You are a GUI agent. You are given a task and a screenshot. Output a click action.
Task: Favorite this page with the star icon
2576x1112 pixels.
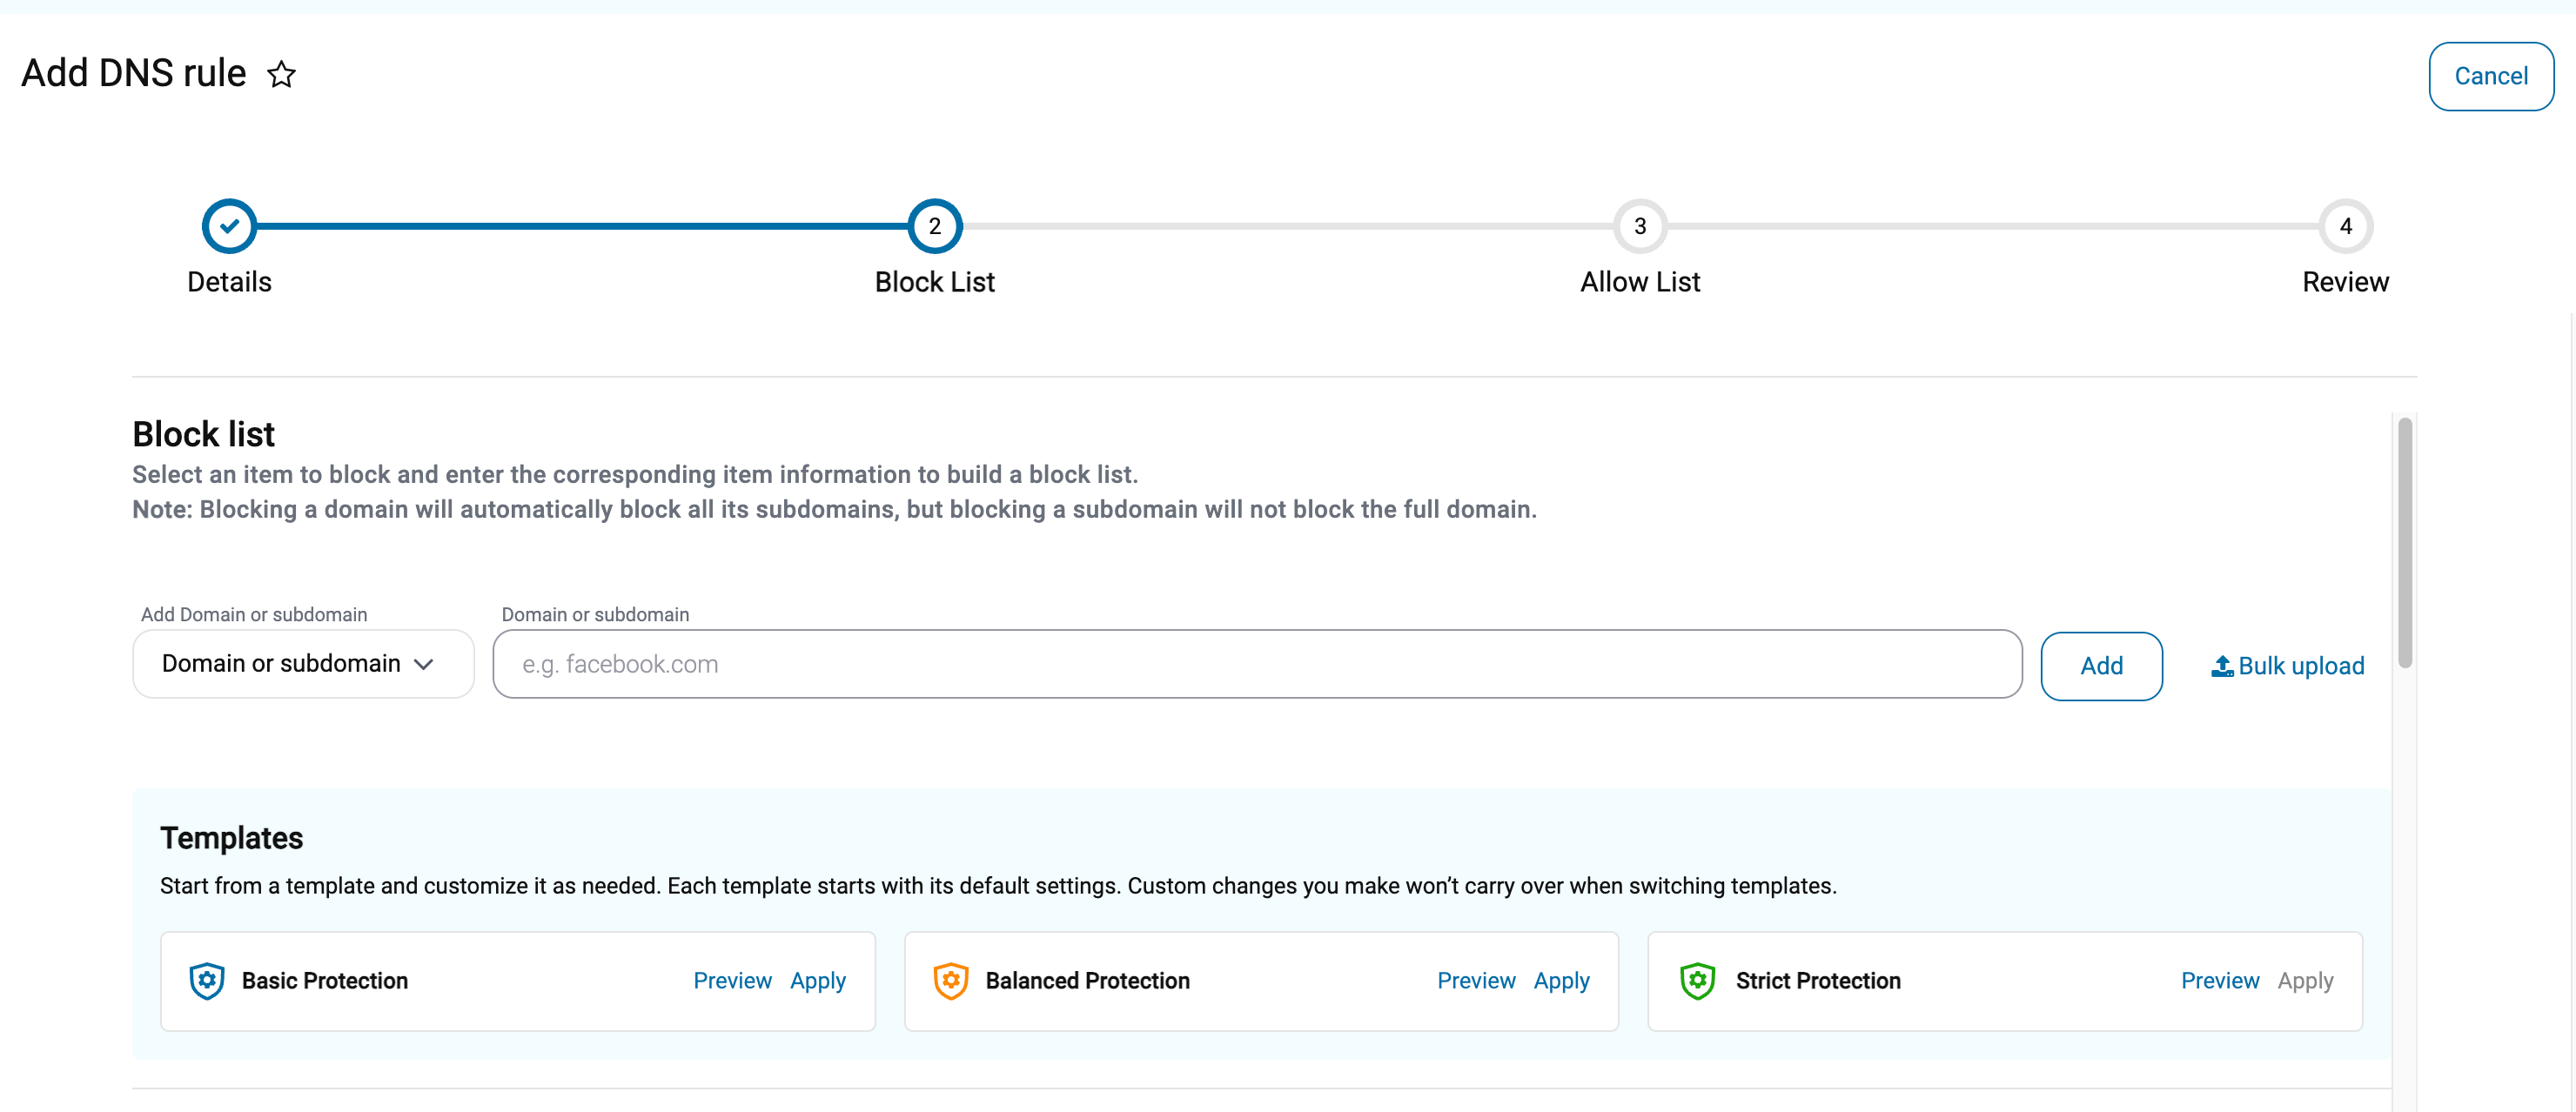(282, 74)
